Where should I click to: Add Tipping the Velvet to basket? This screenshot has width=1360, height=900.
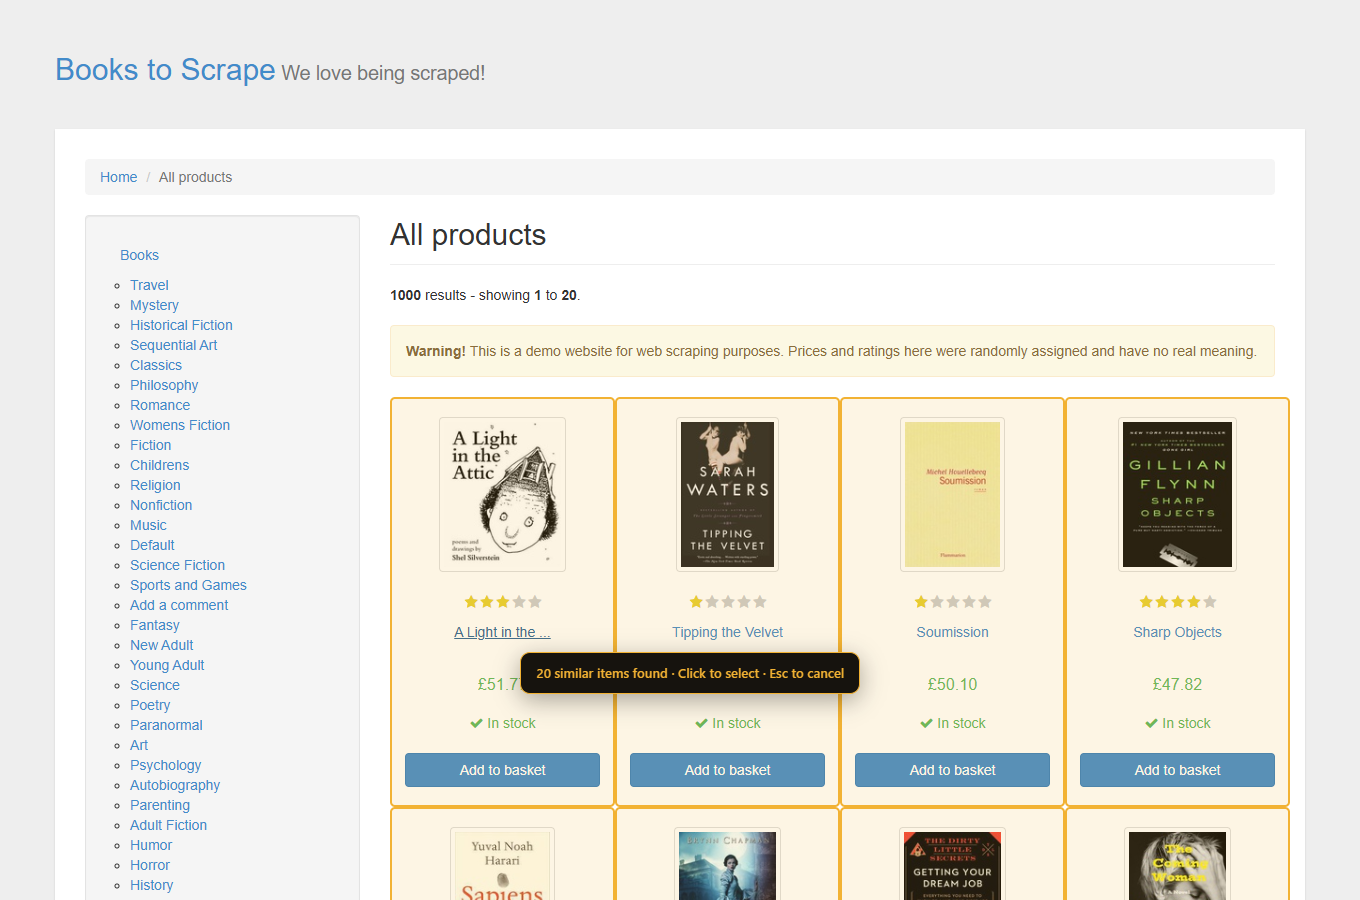pyautogui.click(x=727, y=770)
